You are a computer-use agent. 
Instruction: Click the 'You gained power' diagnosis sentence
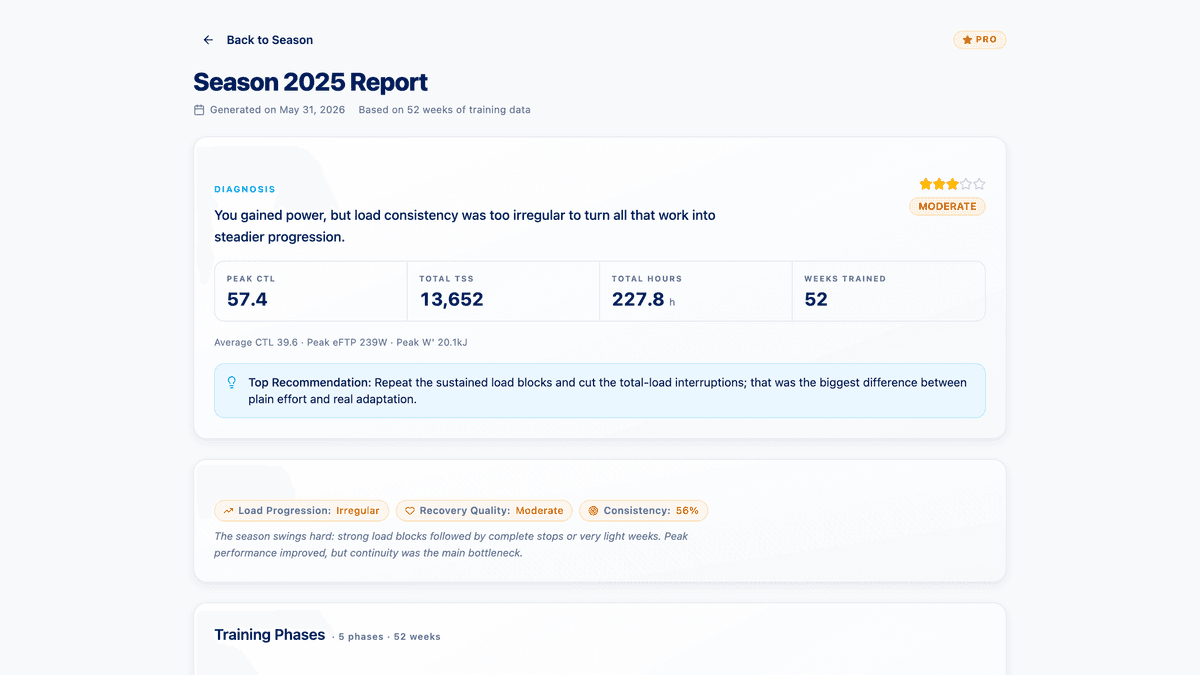coord(465,226)
